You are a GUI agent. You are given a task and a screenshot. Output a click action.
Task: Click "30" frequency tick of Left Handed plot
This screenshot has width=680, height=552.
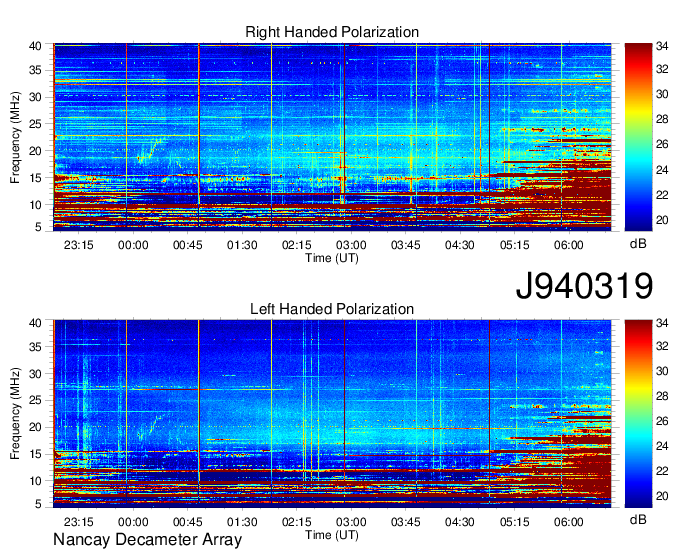click(x=35, y=374)
